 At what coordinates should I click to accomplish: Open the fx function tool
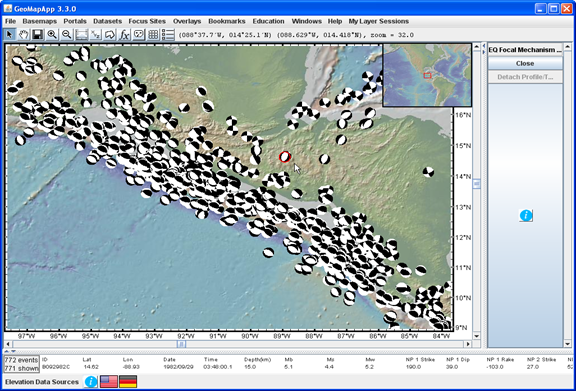(124, 35)
